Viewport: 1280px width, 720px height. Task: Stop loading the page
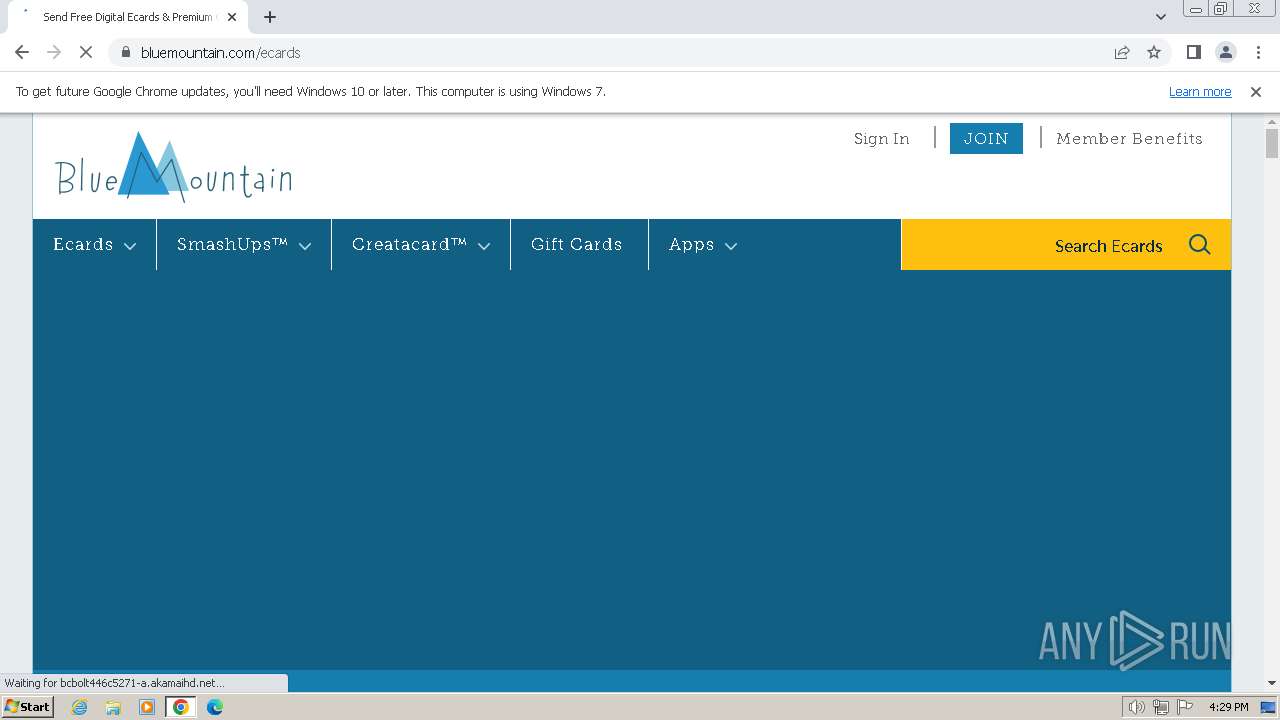86,52
